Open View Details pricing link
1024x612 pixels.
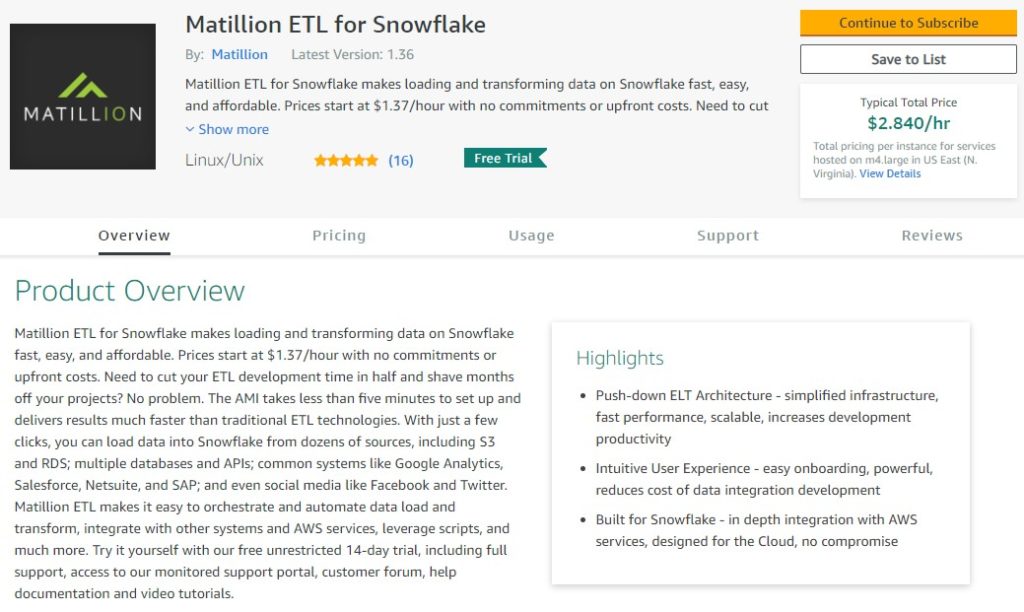click(890, 174)
